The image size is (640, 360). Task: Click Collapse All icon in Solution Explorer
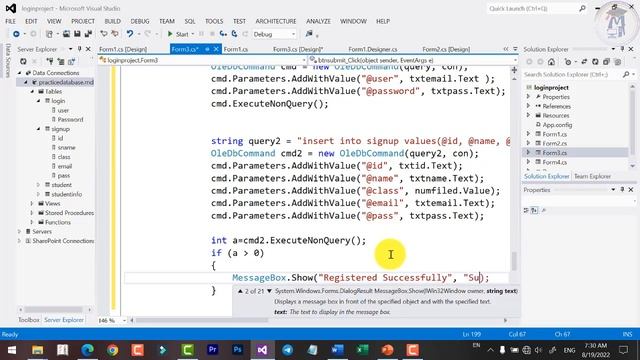click(x=607, y=62)
